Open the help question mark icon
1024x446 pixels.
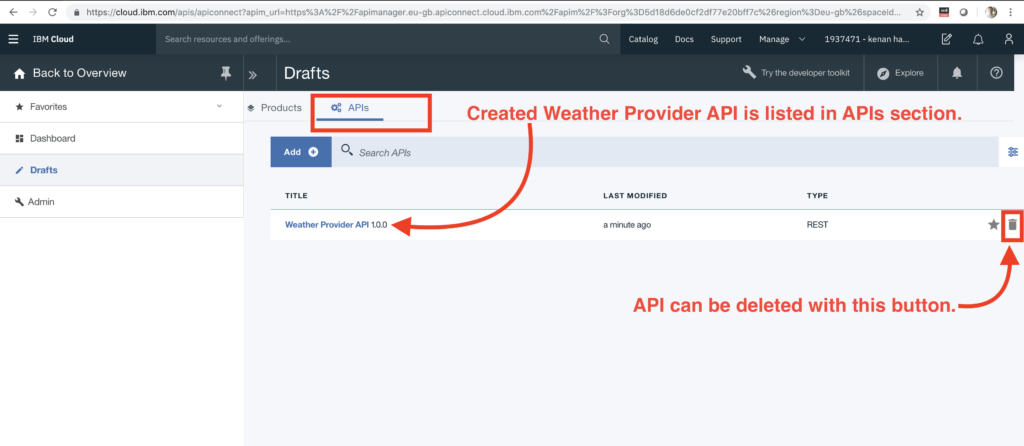coord(997,73)
